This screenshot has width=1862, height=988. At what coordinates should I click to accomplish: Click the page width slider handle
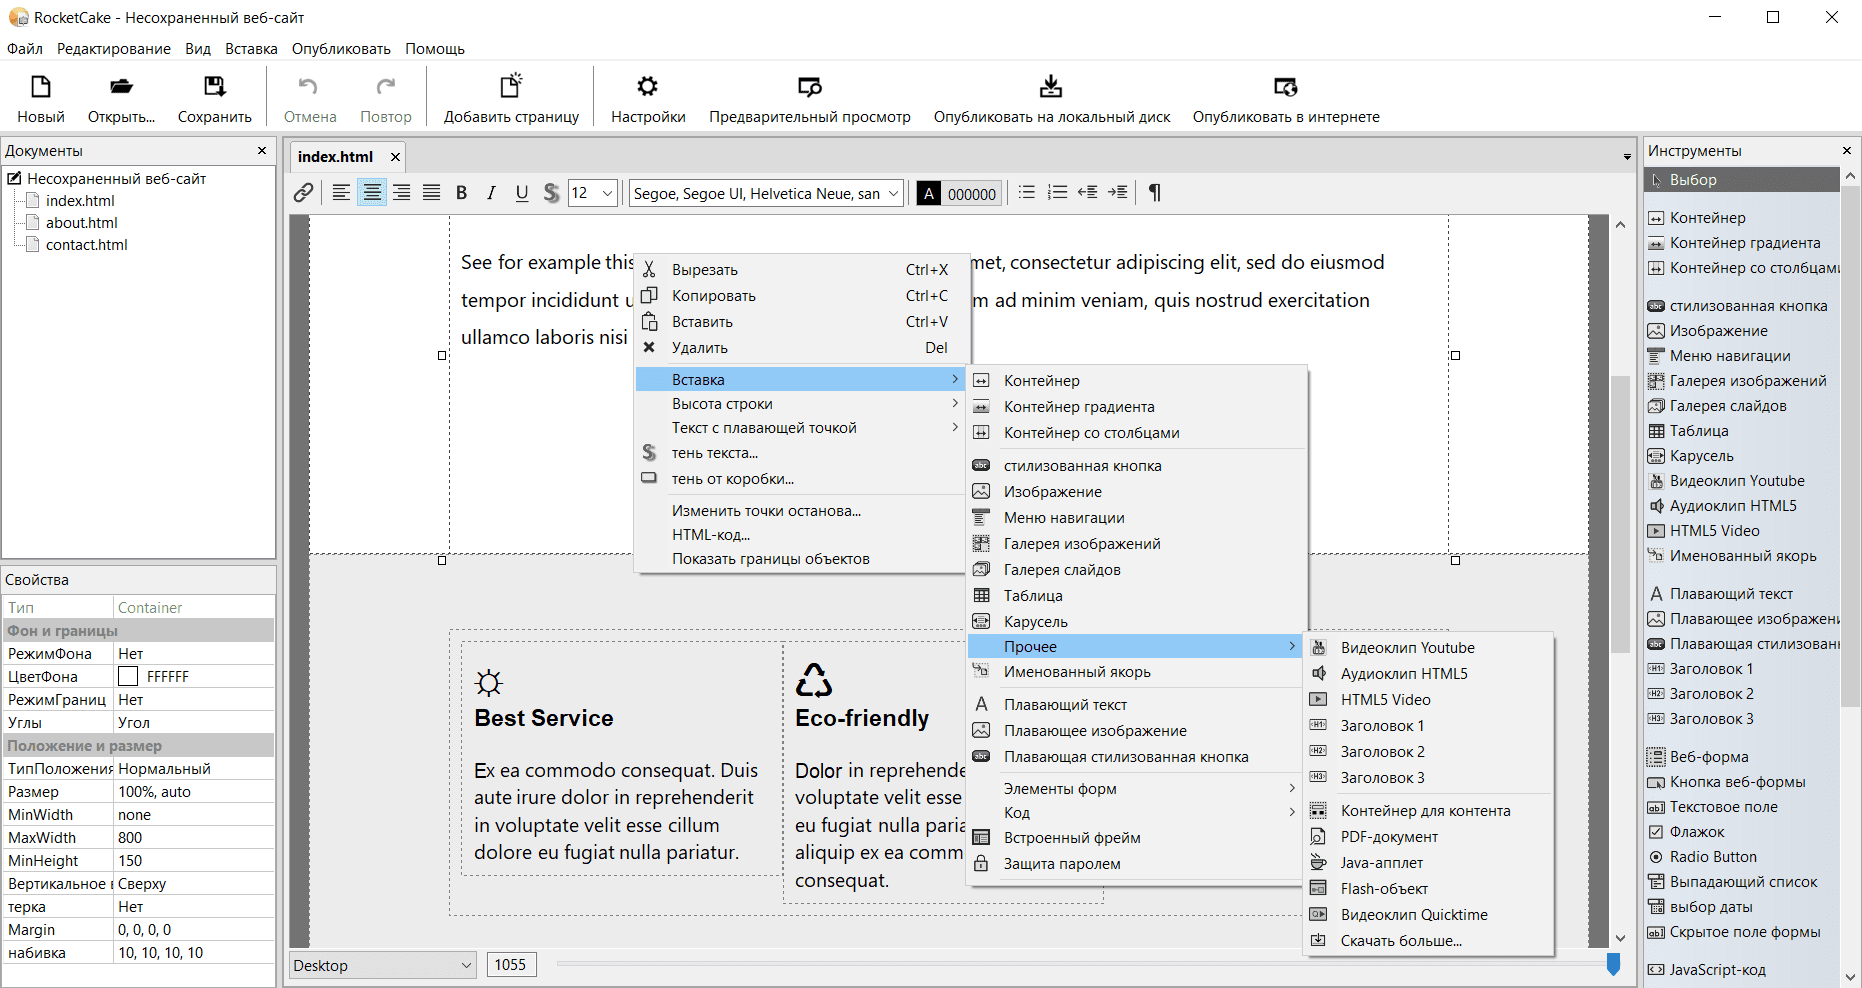1613,964
